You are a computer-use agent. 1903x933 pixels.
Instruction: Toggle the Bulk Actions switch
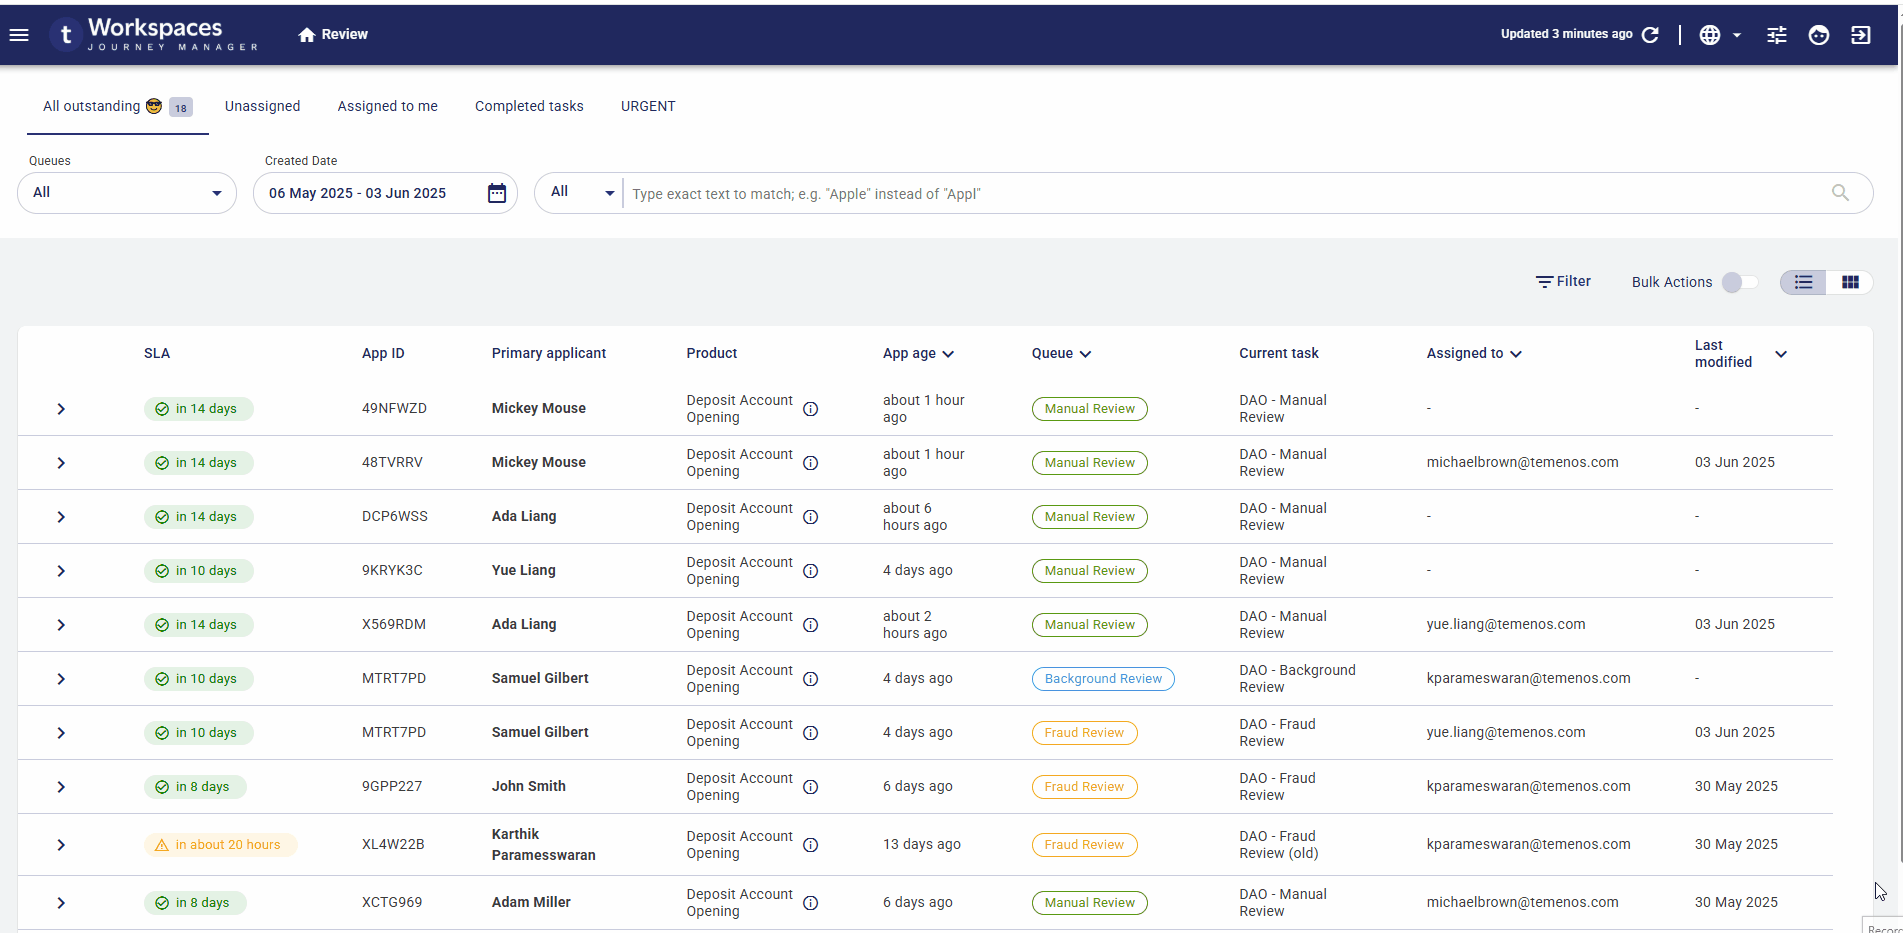(1740, 282)
